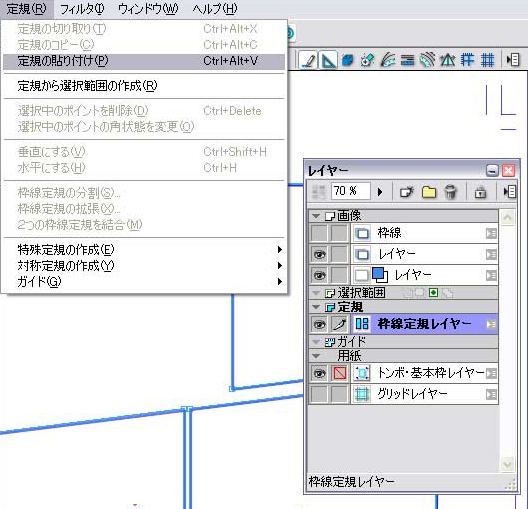Click the lock layer icon
The height and width of the screenshot is (509, 528).
(x=480, y=192)
